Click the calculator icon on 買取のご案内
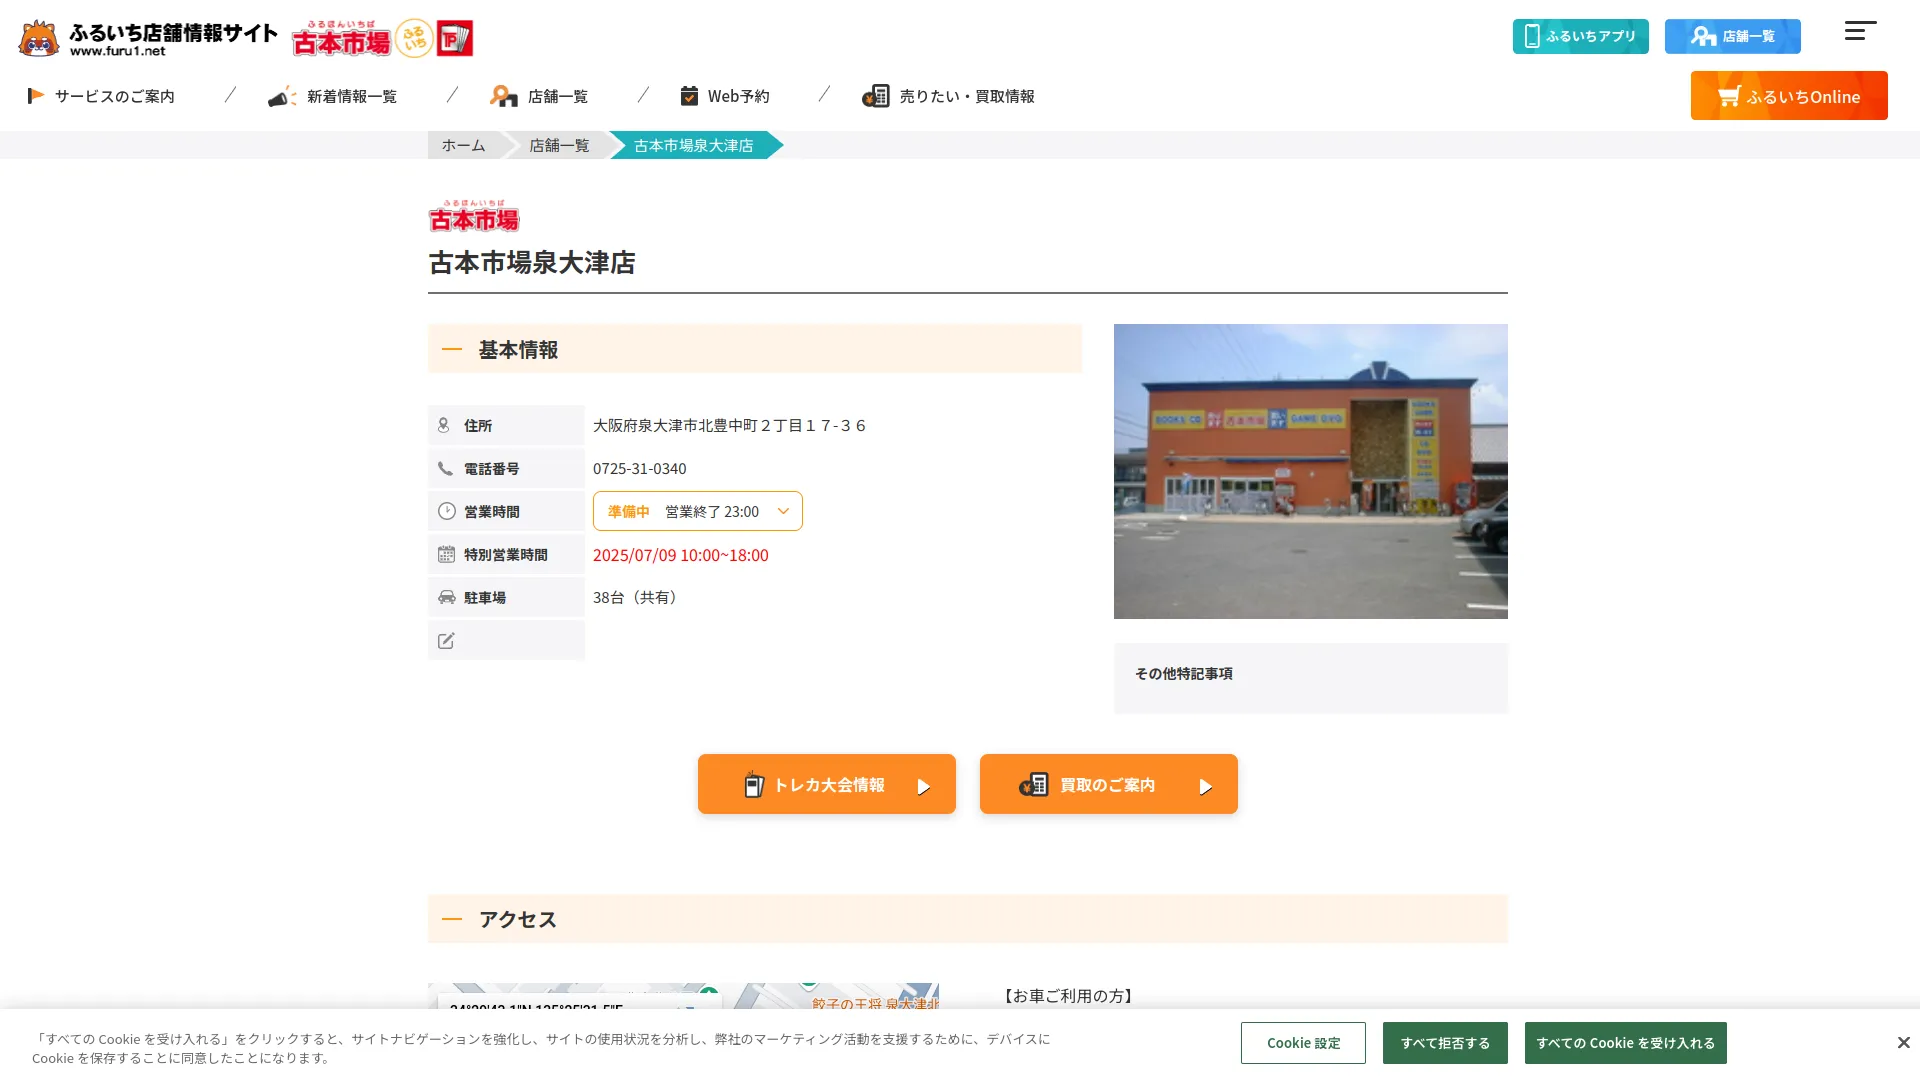 tap(1033, 785)
